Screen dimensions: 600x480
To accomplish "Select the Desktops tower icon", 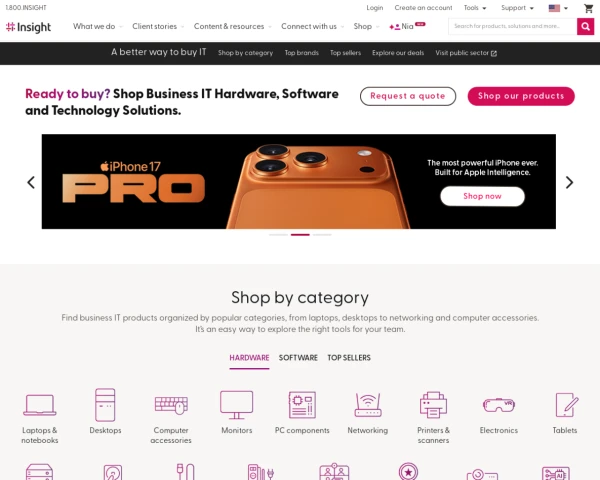I will [105, 405].
